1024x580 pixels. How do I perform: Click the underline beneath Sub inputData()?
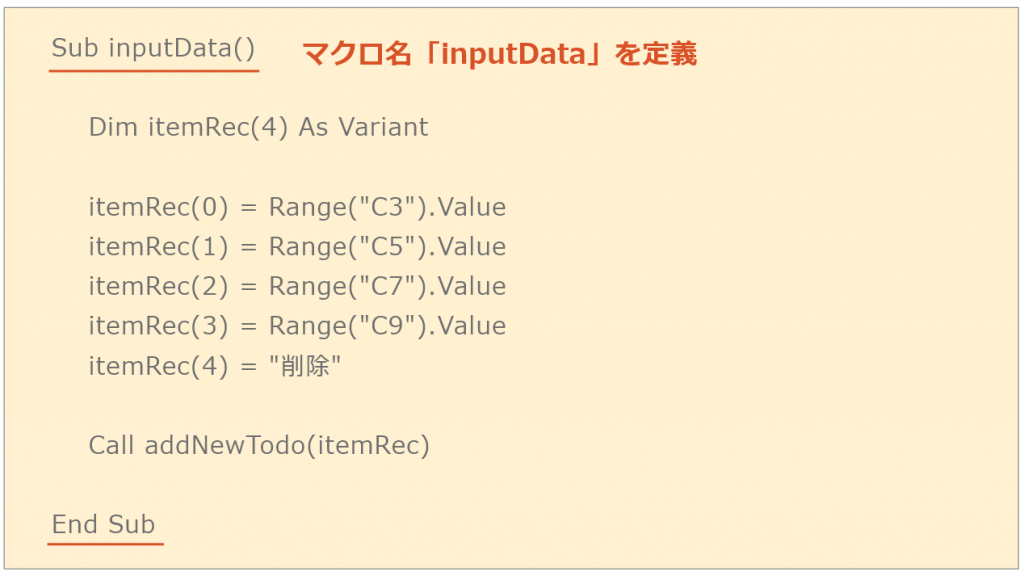[x=154, y=70]
